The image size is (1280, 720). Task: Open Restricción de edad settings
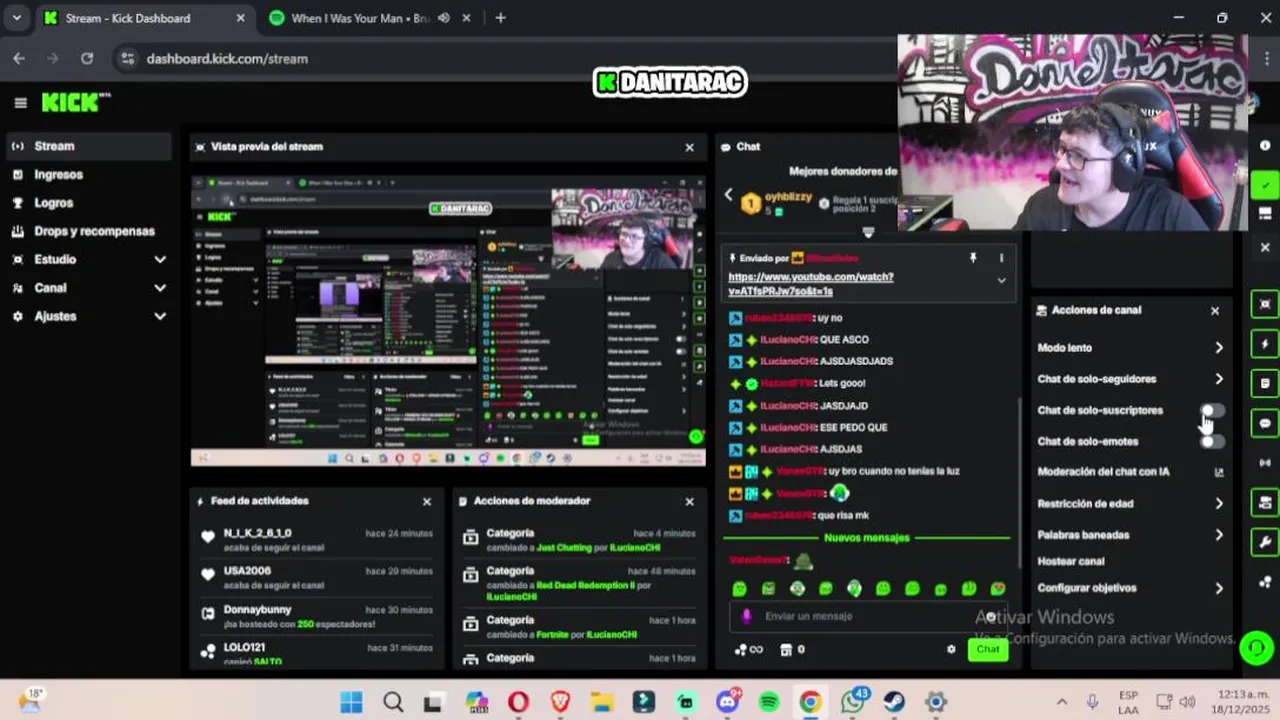click(x=1130, y=504)
